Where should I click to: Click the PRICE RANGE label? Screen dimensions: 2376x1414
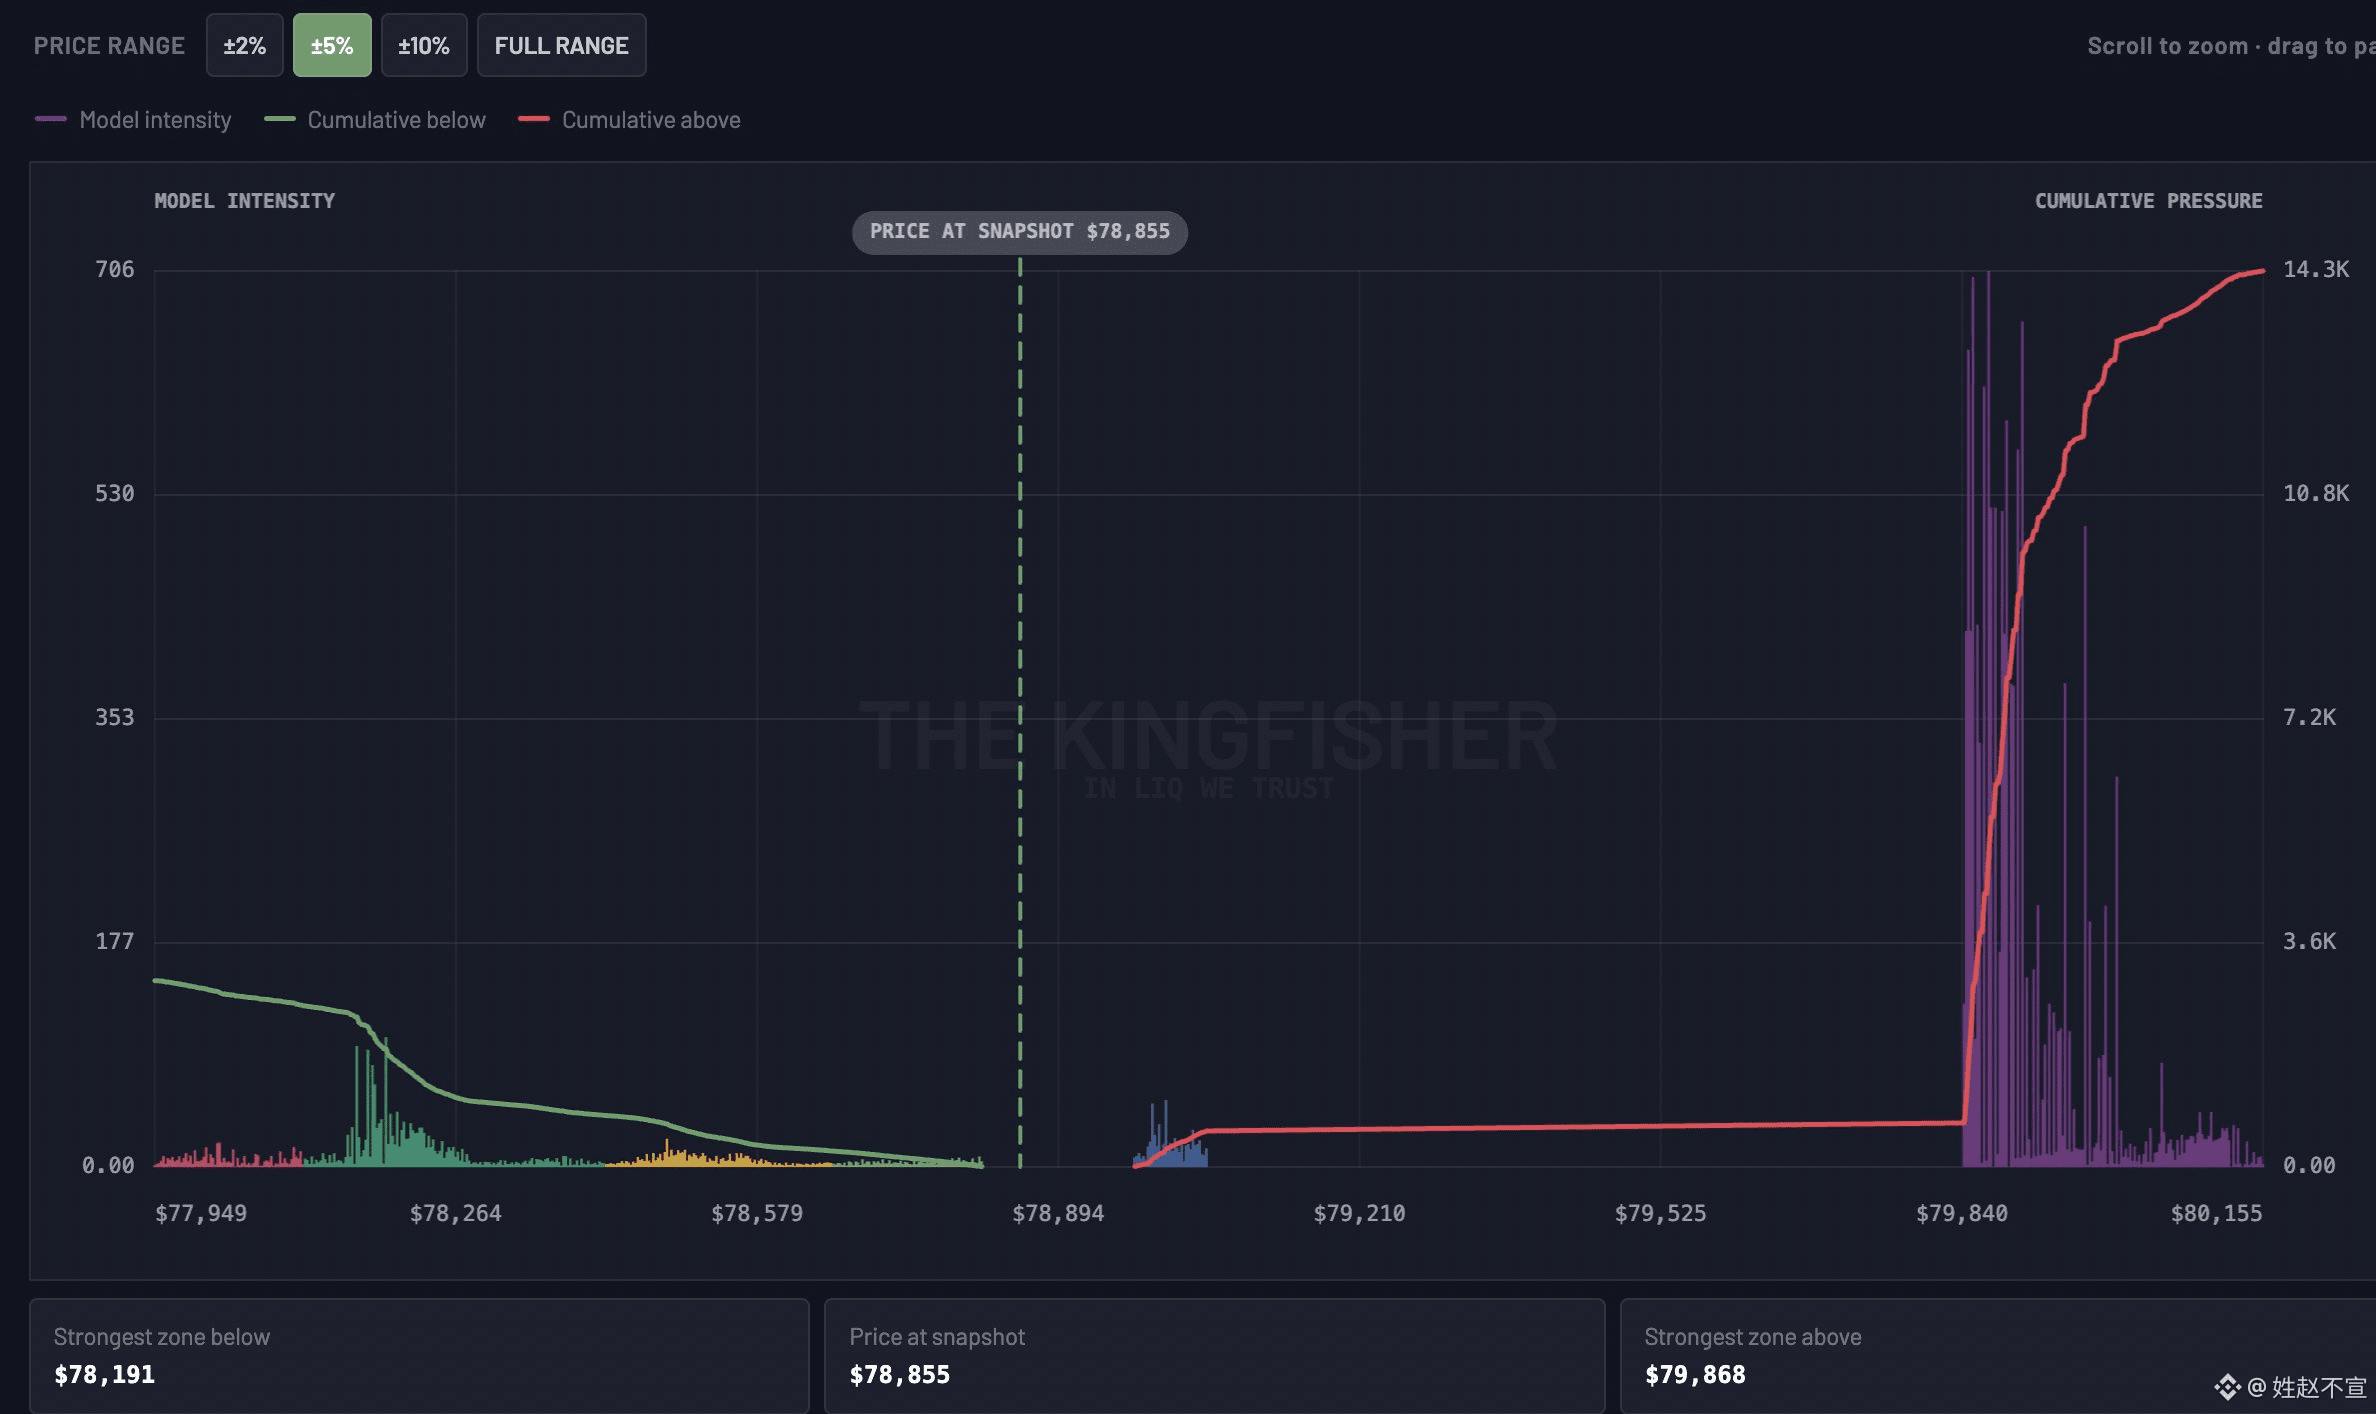109,46
